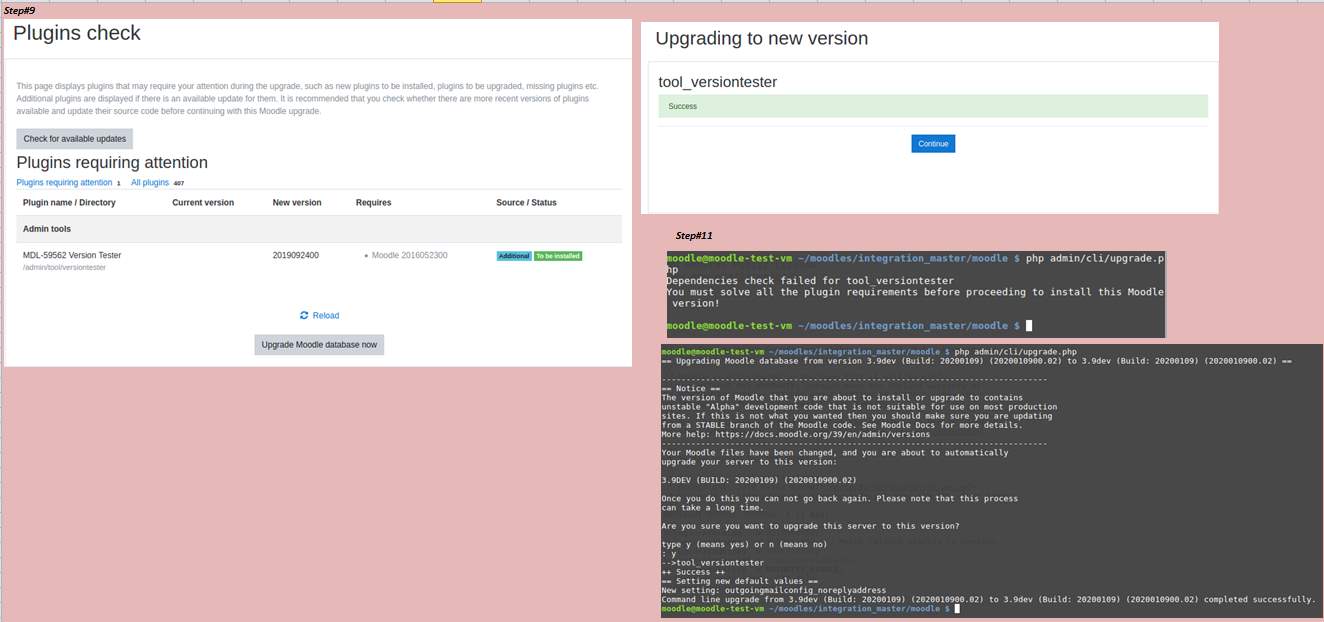Click the new version value 2019092400

(296, 255)
